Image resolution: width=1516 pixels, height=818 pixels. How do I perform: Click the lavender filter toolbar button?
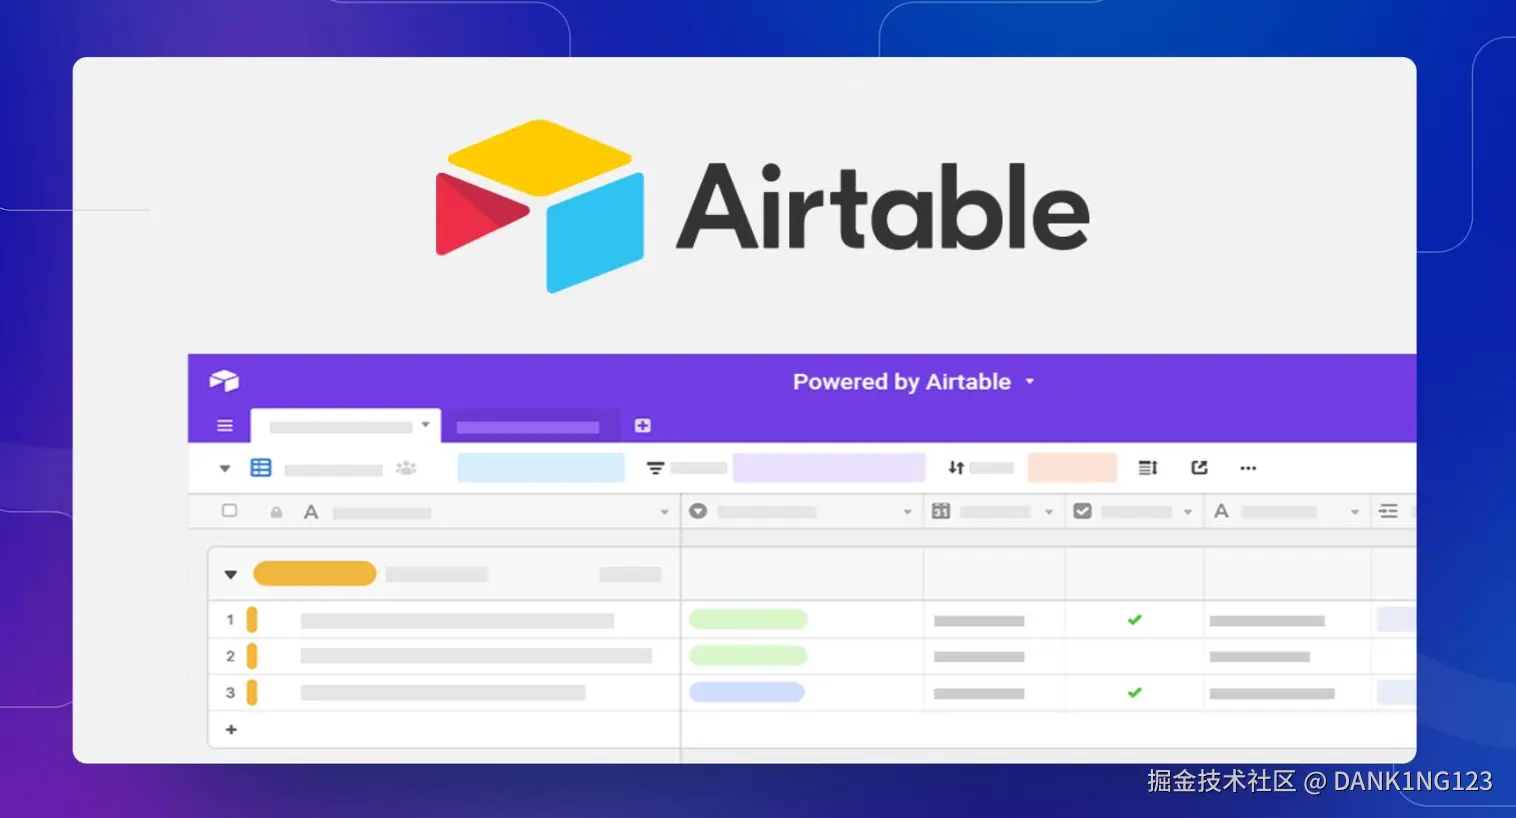tap(829, 468)
